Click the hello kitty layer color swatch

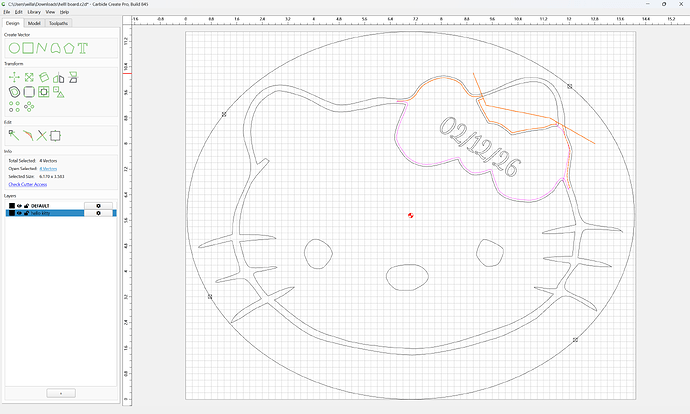[x=12, y=213]
